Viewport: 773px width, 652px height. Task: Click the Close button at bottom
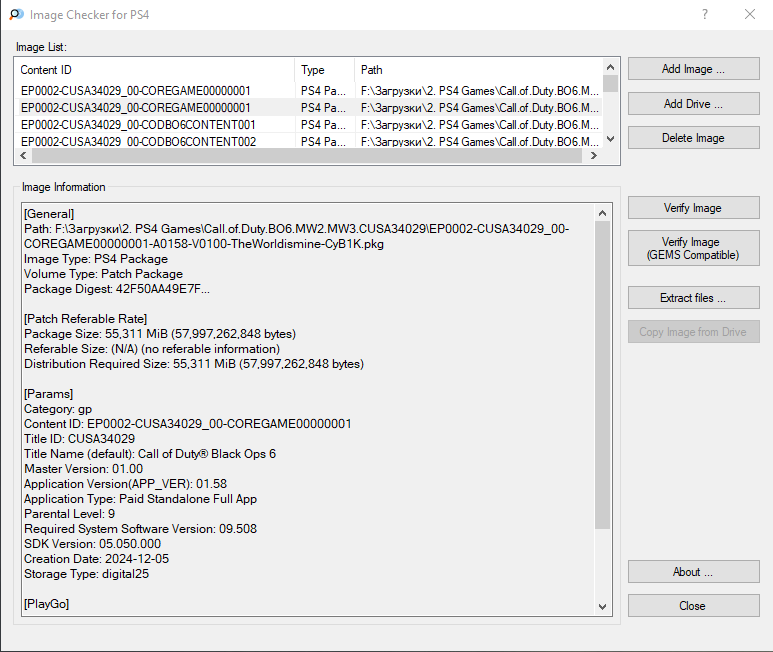[x=693, y=606]
